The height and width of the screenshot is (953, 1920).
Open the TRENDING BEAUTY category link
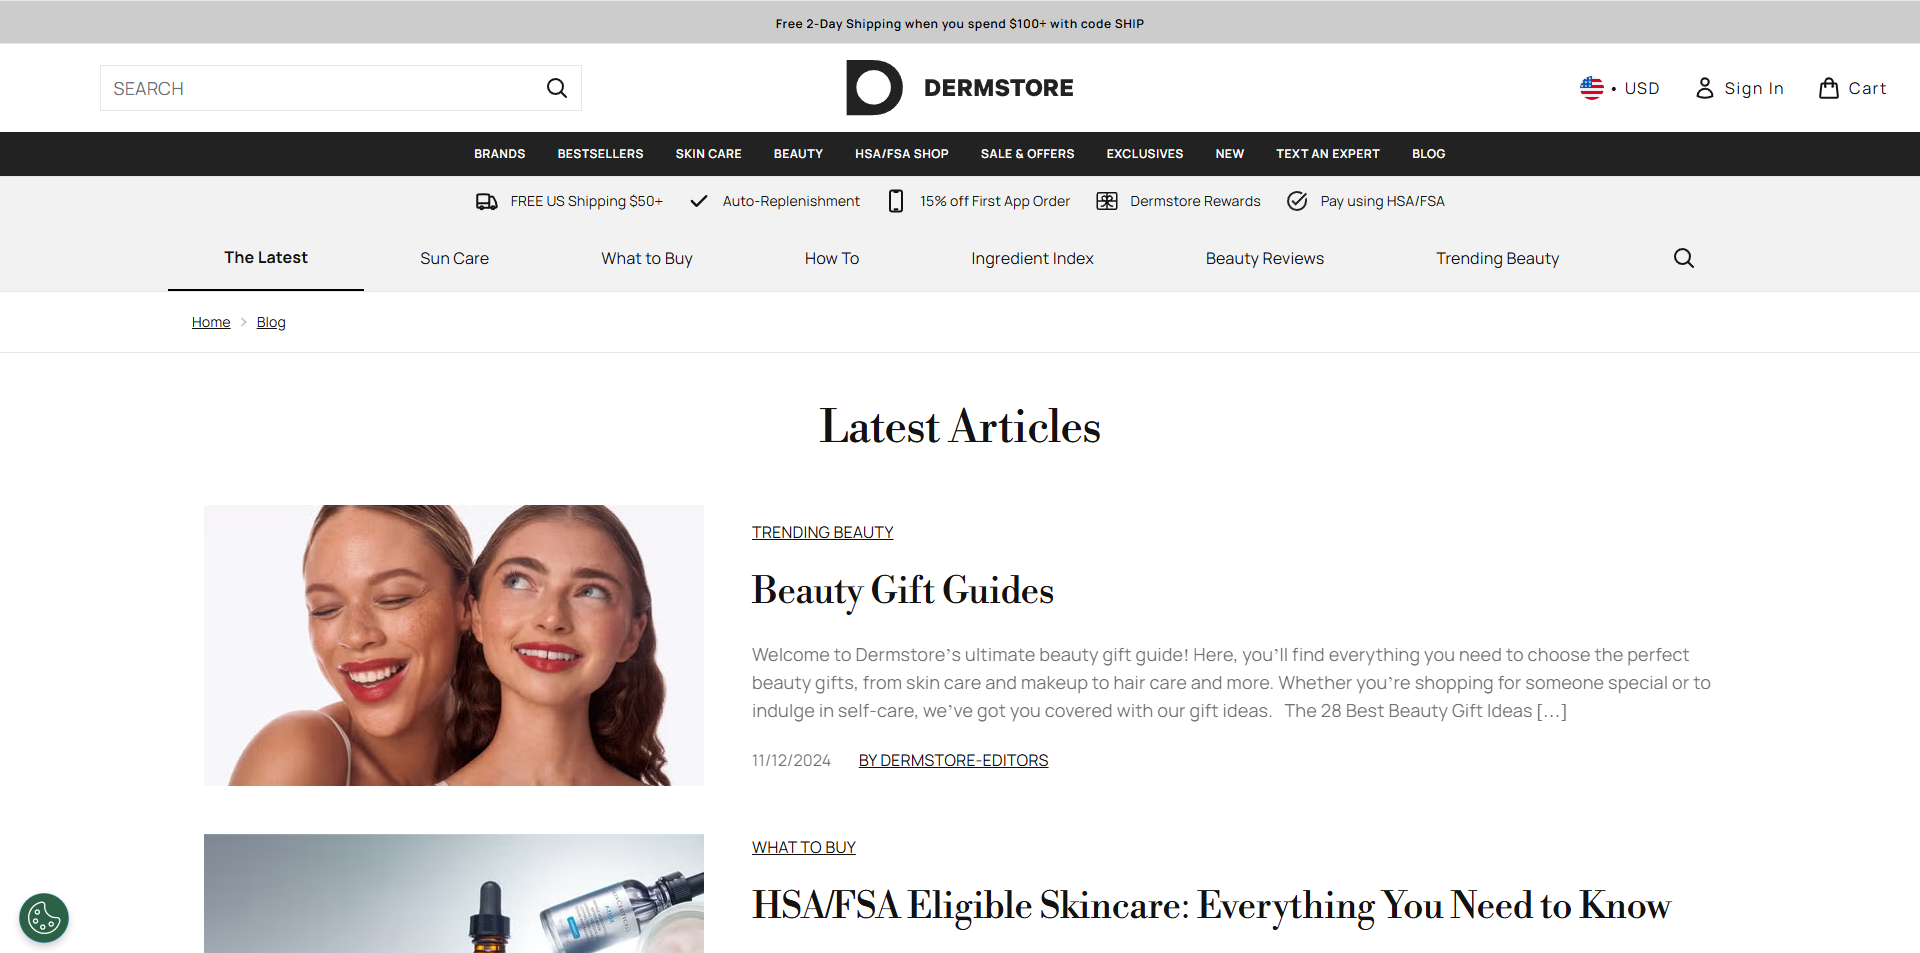[x=822, y=531]
